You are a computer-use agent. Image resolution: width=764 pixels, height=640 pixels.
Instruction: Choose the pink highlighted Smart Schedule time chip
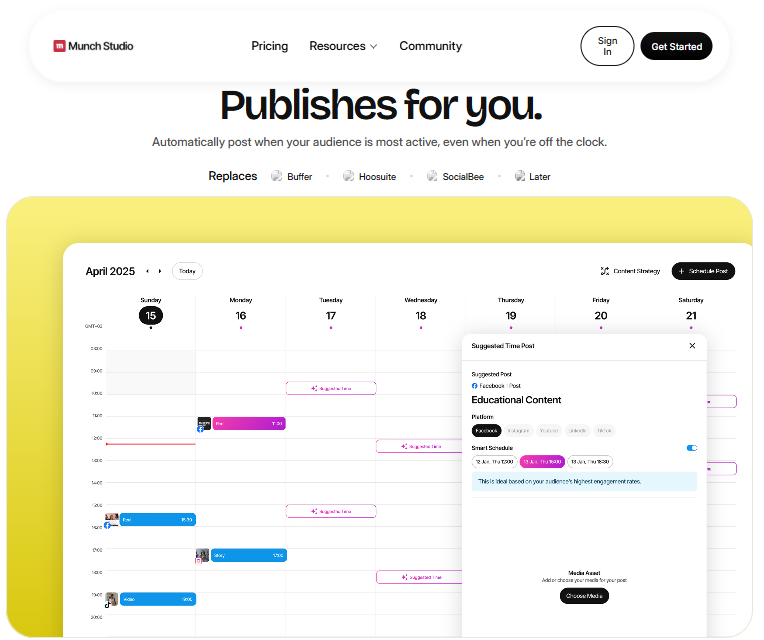tap(542, 462)
